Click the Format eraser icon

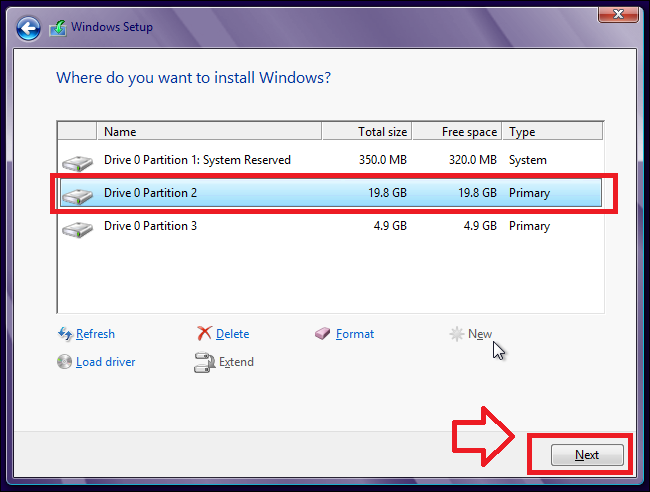point(322,334)
